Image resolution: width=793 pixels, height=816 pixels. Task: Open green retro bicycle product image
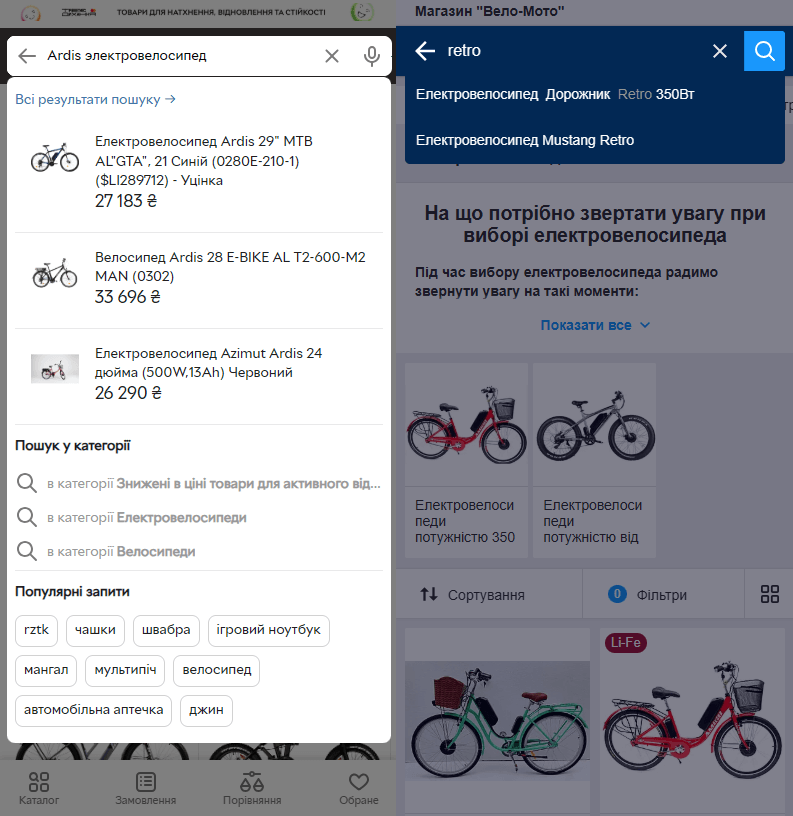[497, 720]
